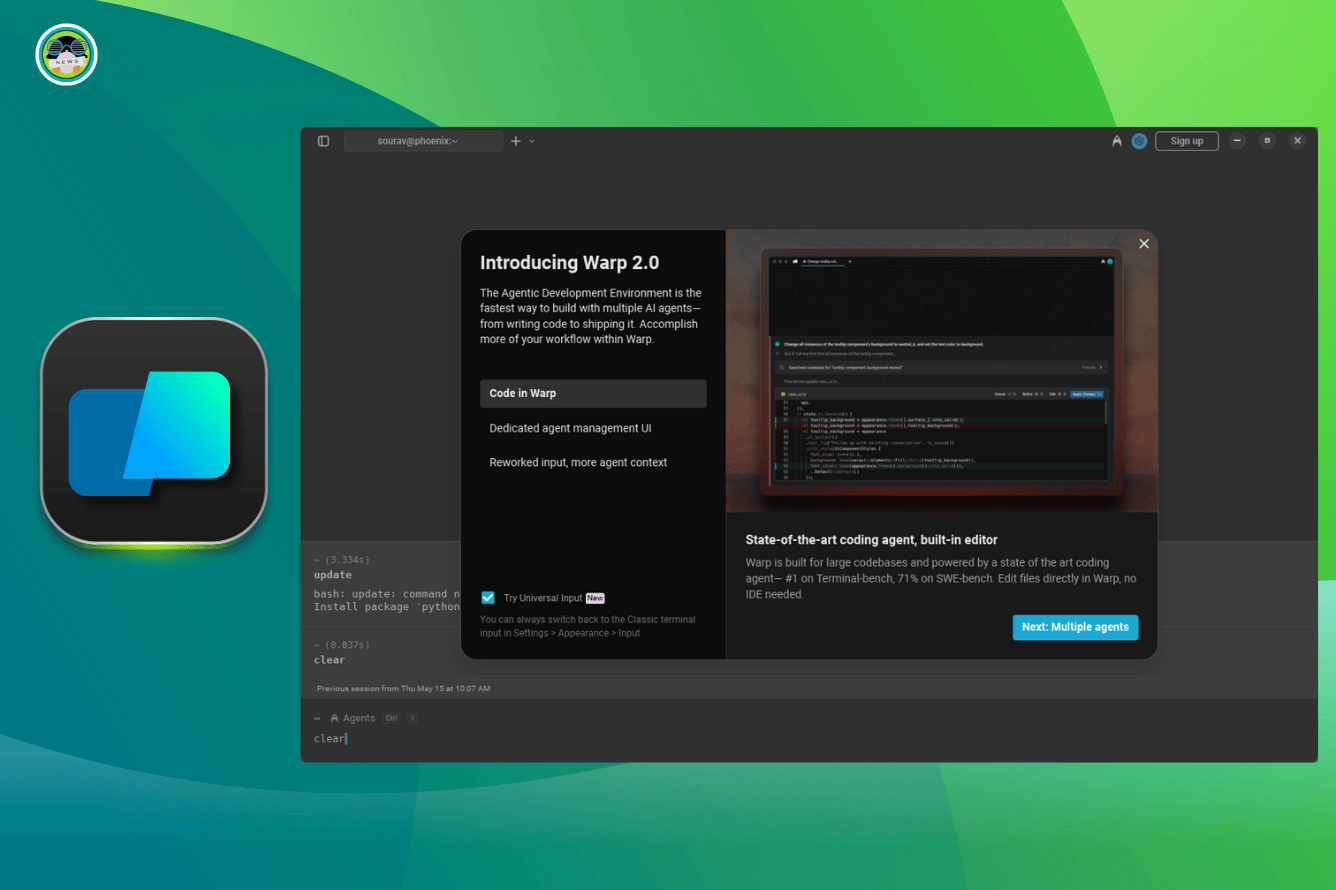Image resolution: width=1336 pixels, height=890 pixels.
Task: Select the Code in Warp item
Action: [x=592, y=393]
